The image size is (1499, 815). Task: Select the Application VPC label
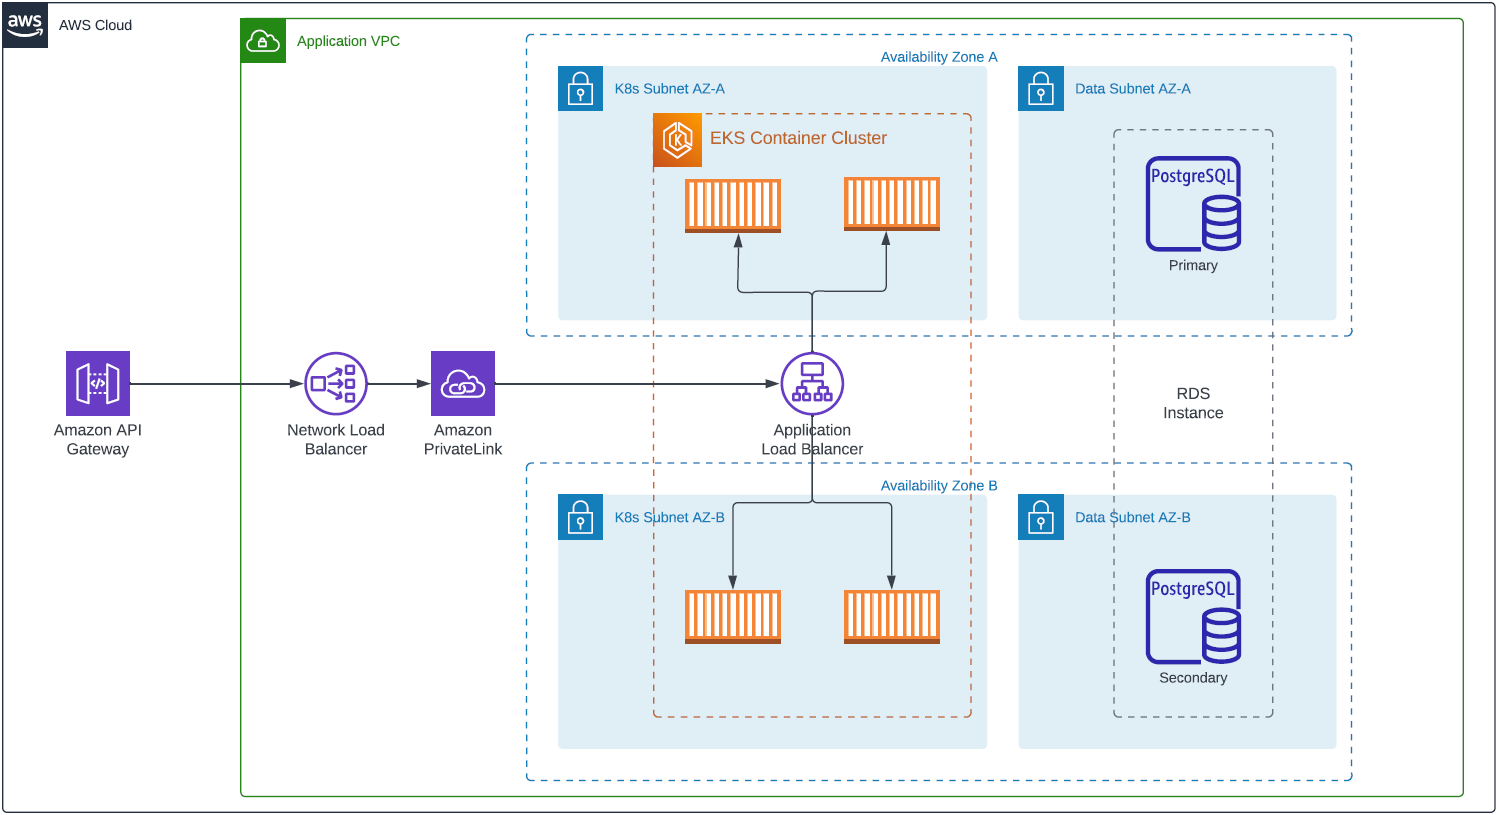coord(349,41)
